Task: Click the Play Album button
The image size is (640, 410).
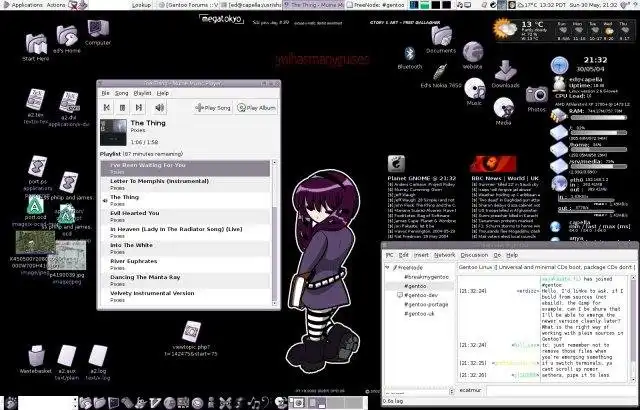Action: click(256, 108)
